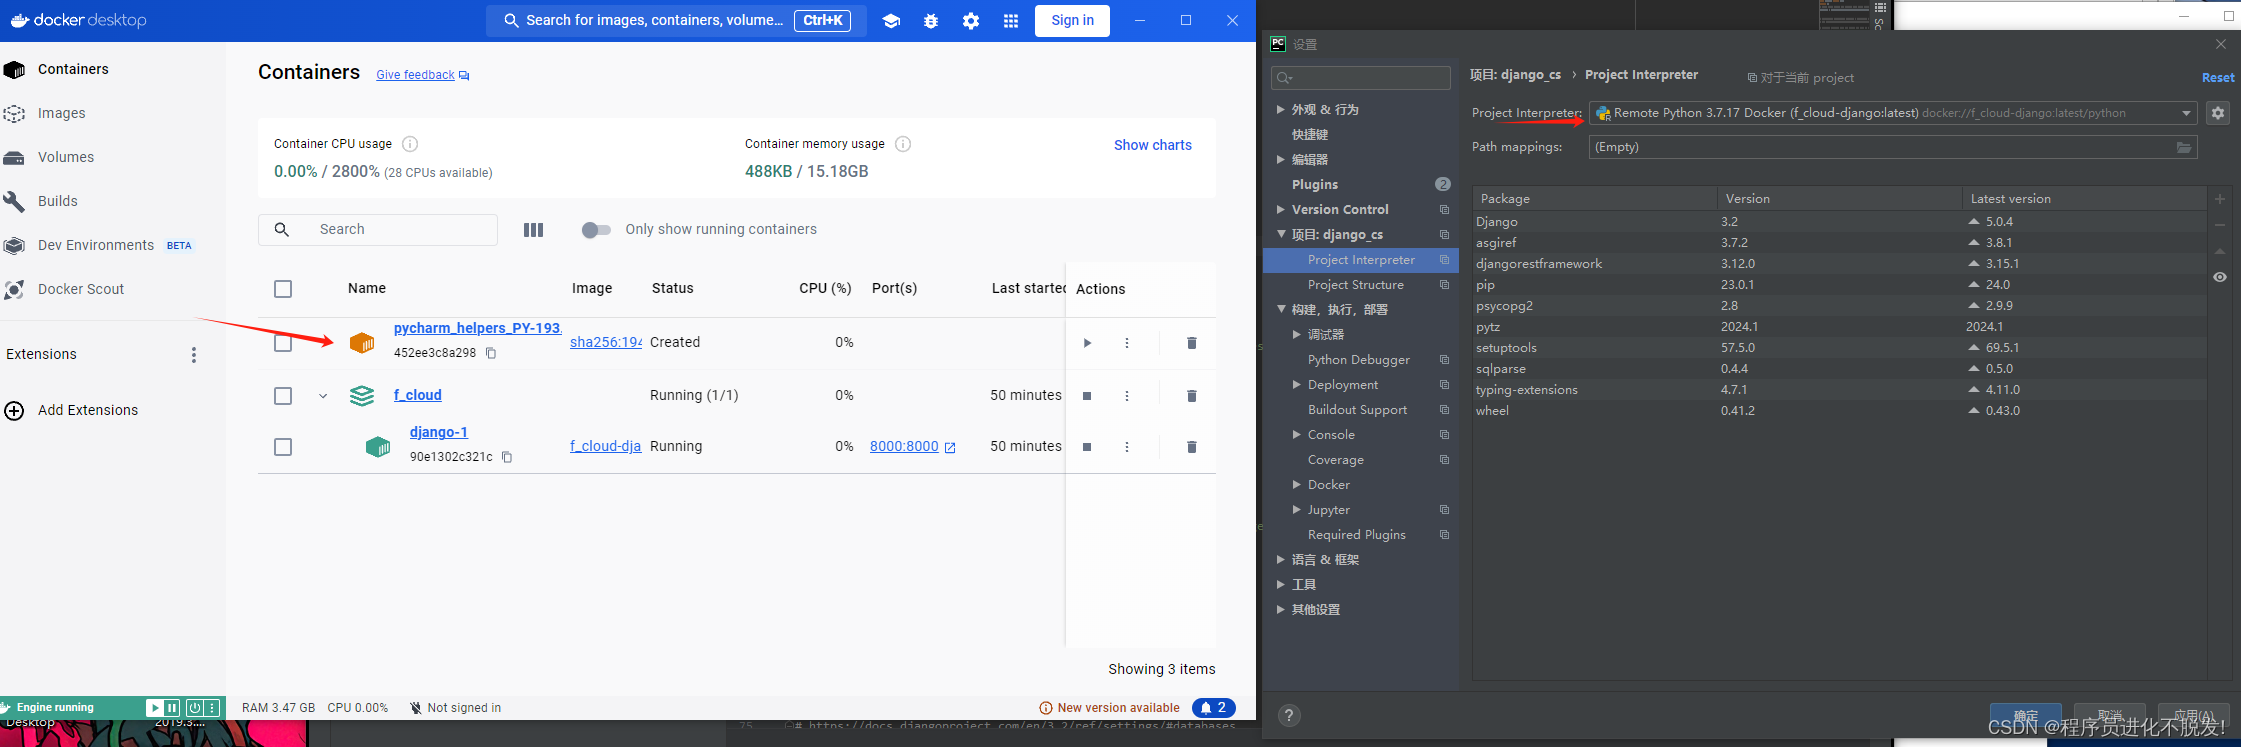The height and width of the screenshot is (747, 2241).
Task: Delete the django-1 container
Action: [x=1191, y=447]
